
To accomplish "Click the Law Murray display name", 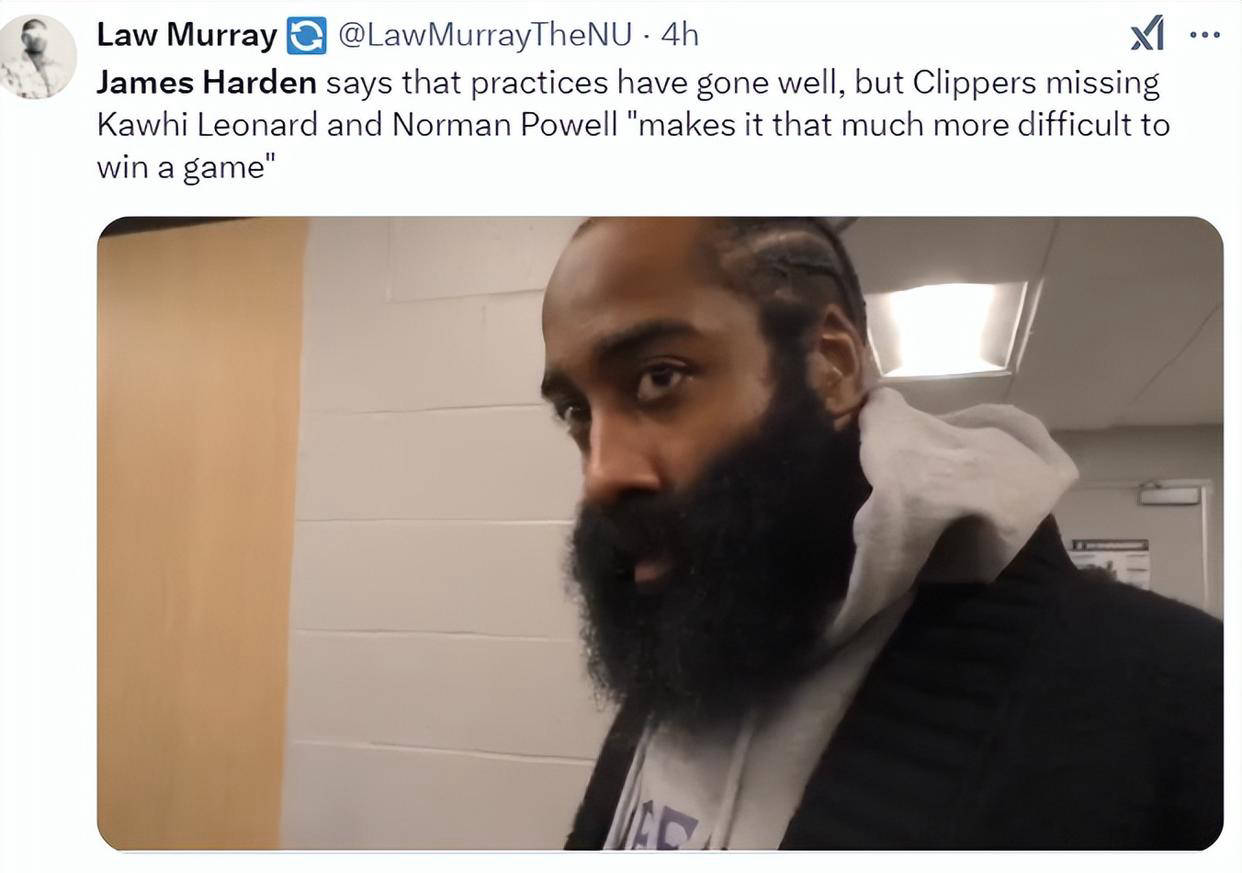I will coord(187,35).
